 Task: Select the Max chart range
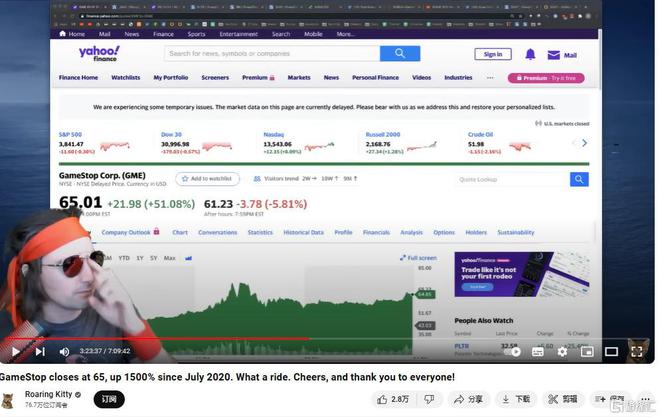[169, 258]
